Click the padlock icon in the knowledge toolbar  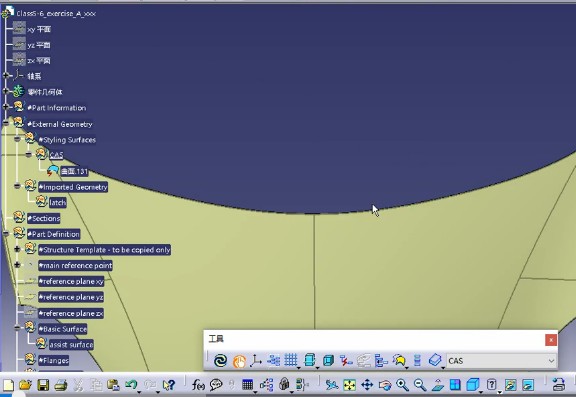coord(284,384)
